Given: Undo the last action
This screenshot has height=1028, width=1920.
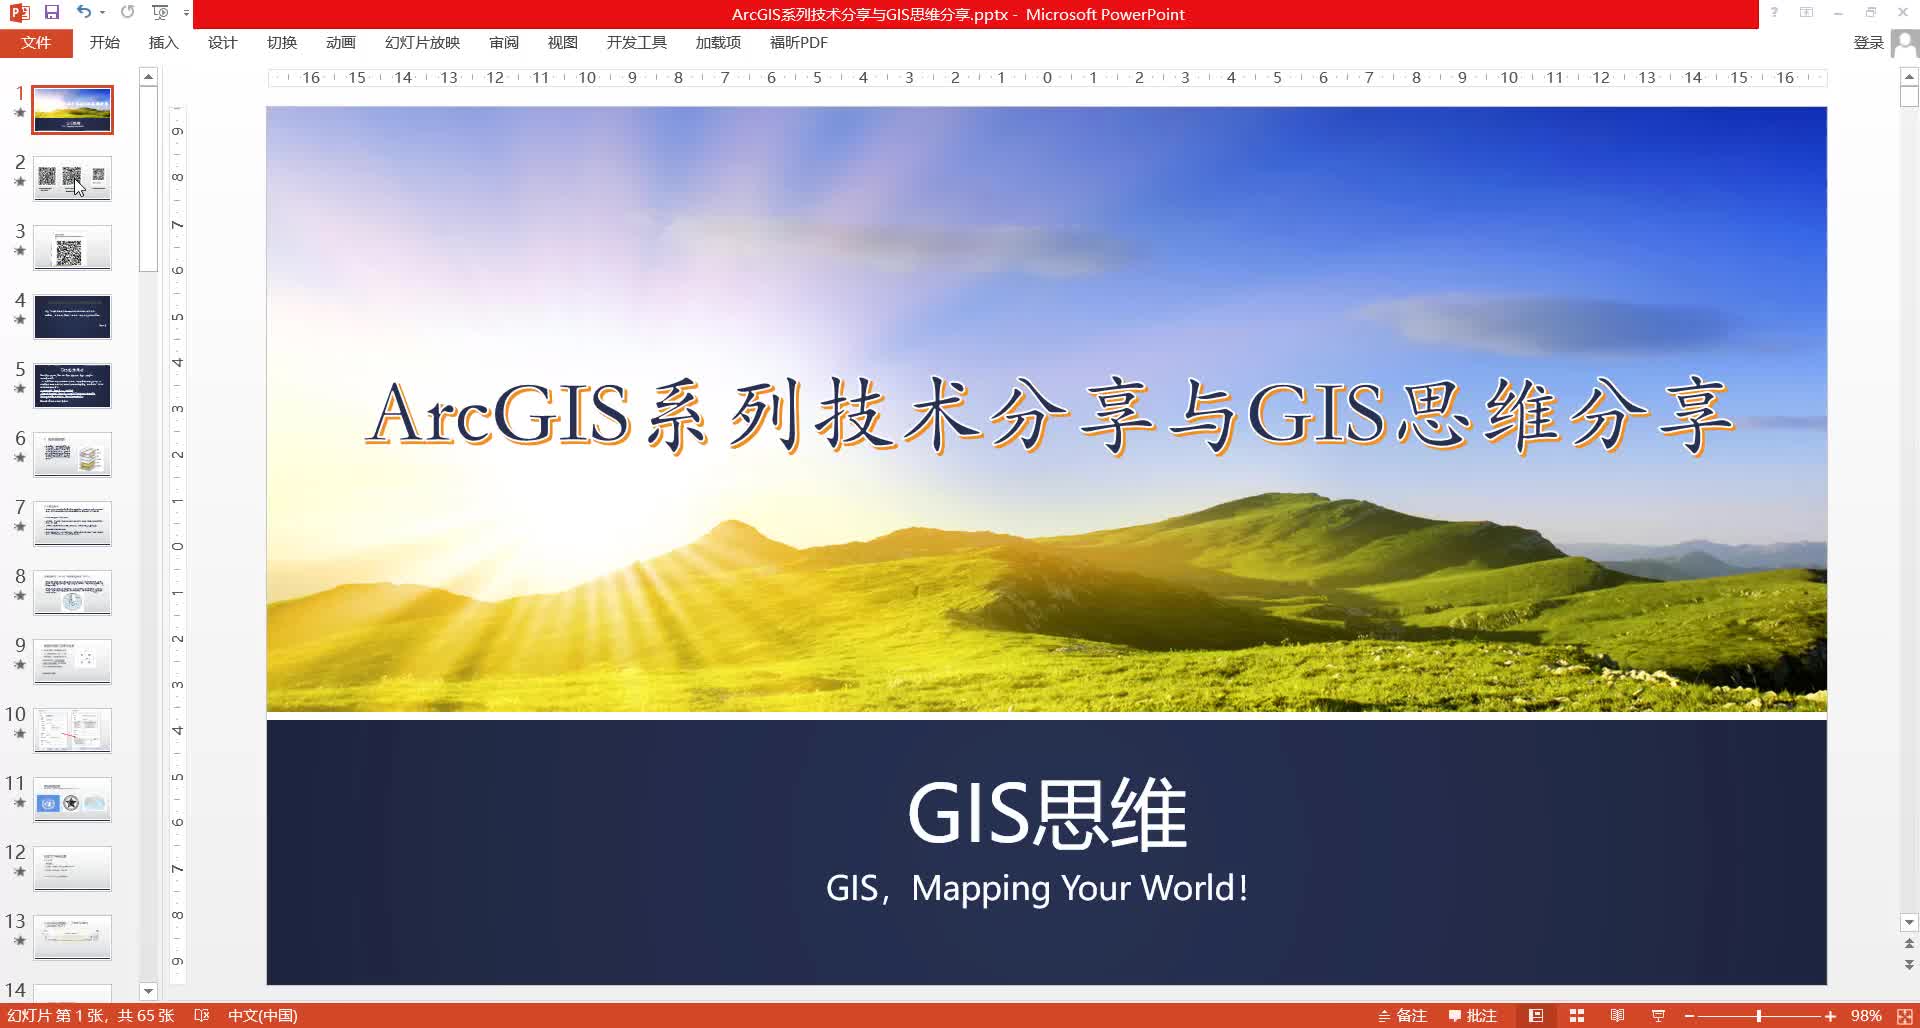Looking at the screenshot, I should pyautogui.click(x=84, y=13).
